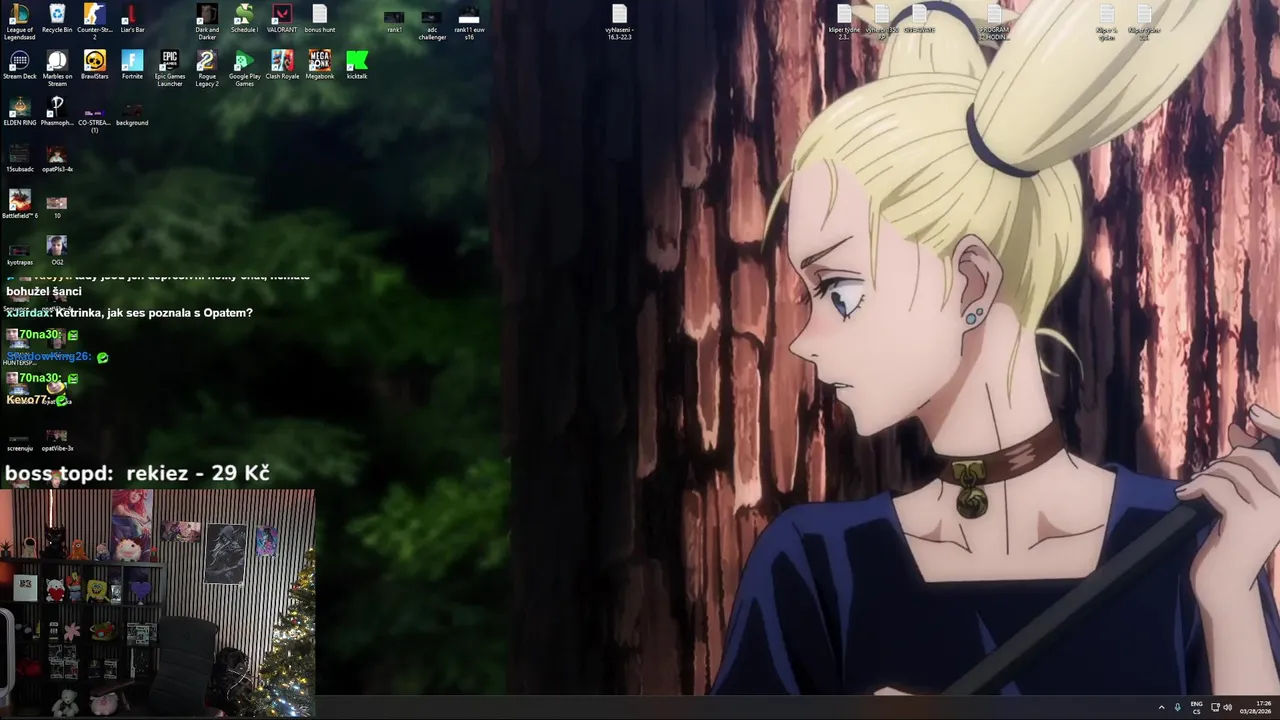Select the Battlefield 6 shortcut
This screenshot has width=1280, height=720.
point(19,204)
